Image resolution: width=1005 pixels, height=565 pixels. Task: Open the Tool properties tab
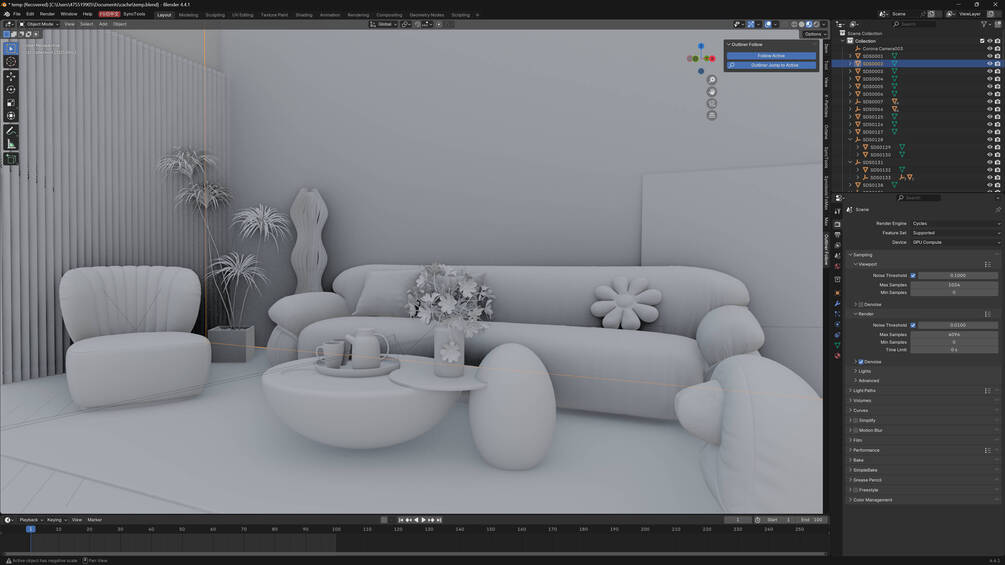tap(837, 211)
